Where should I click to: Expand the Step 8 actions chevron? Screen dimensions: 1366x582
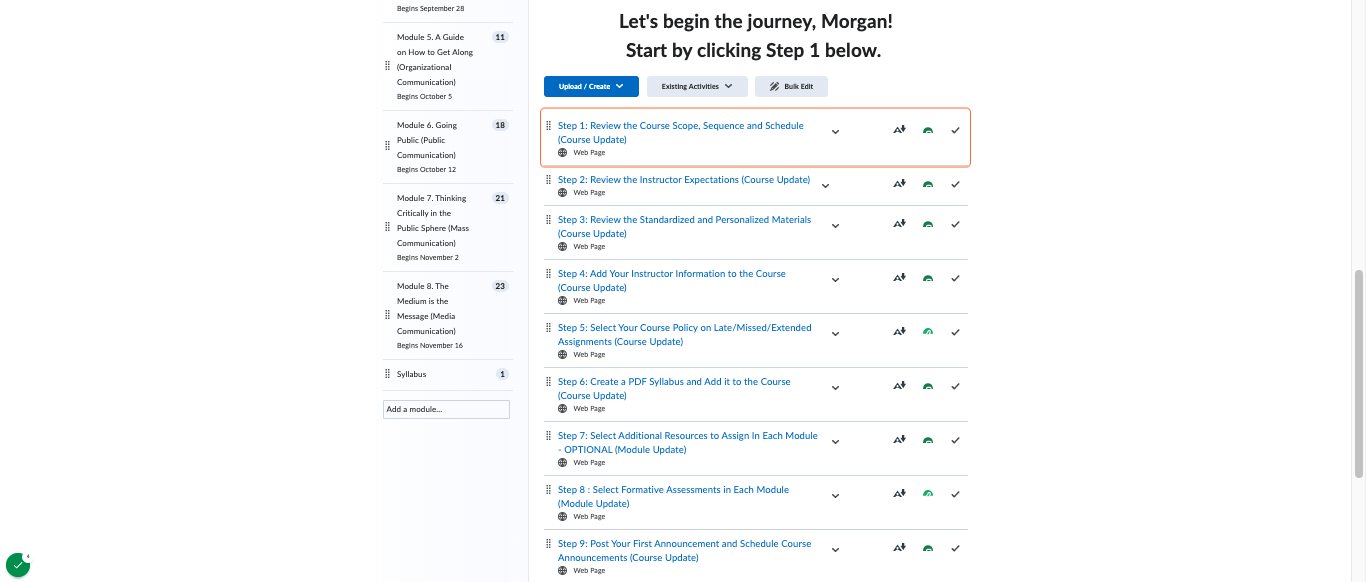[836, 496]
